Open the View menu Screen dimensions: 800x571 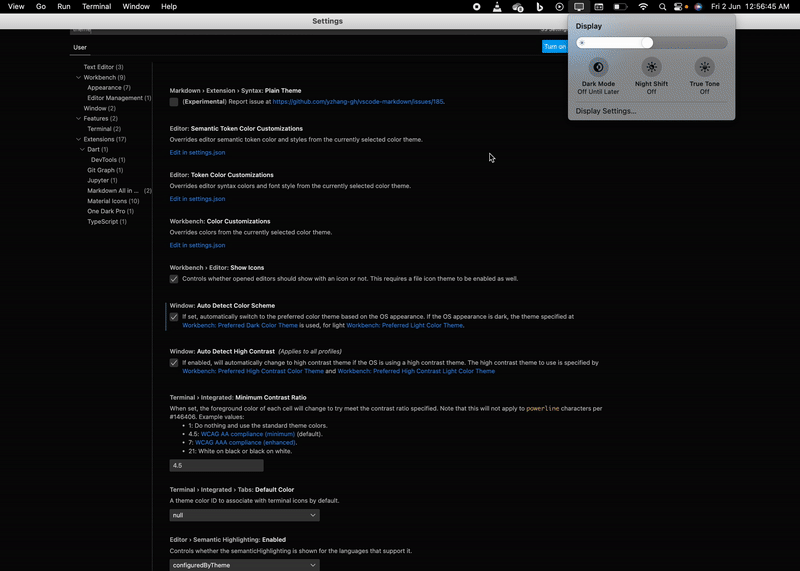(16, 7)
